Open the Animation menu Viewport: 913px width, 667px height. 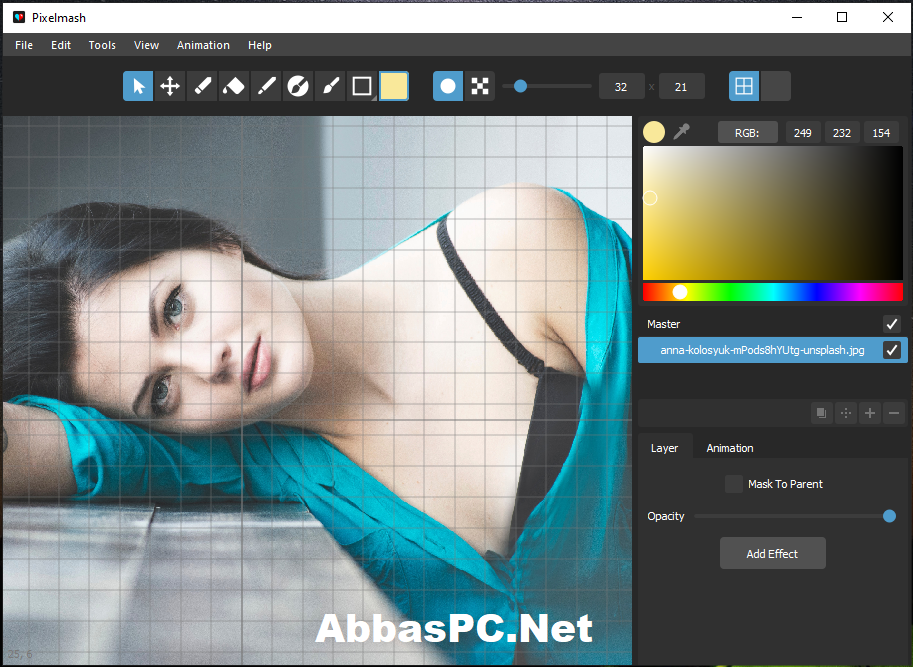[203, 45]
